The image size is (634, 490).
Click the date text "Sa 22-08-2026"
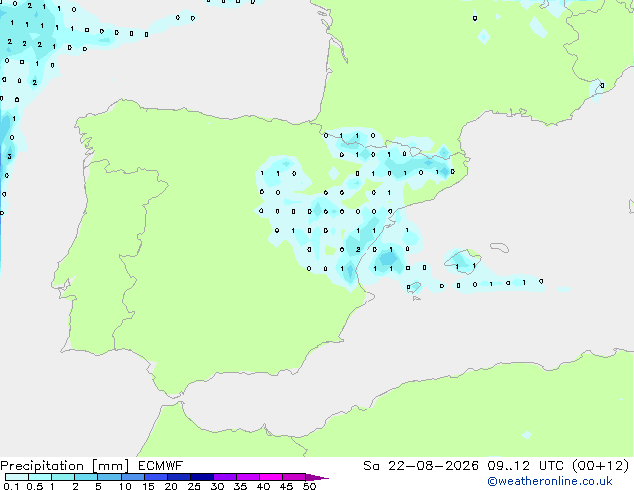pos(421,466)
